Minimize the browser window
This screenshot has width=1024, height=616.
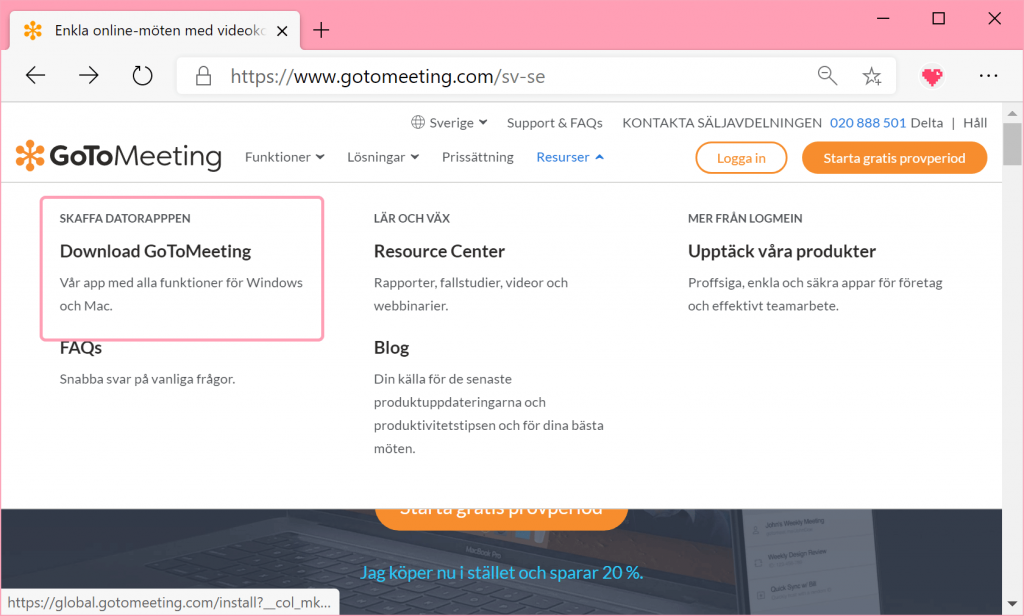(883, 18)
